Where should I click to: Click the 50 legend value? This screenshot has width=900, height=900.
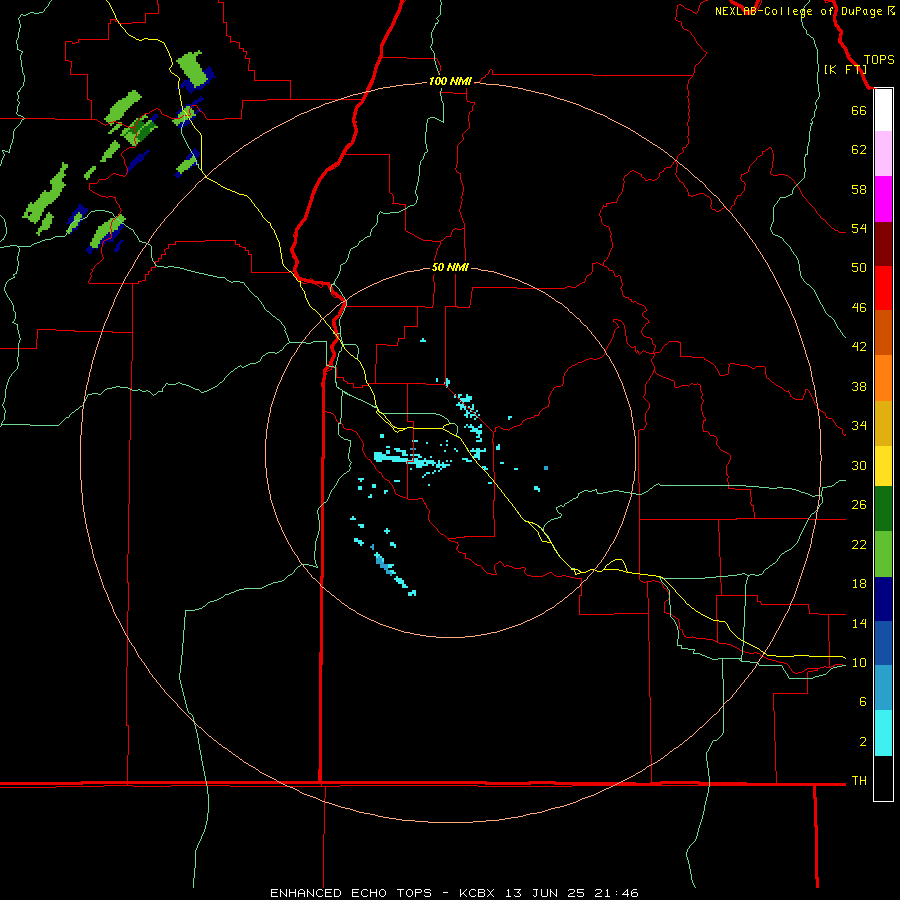coord(859,267)
